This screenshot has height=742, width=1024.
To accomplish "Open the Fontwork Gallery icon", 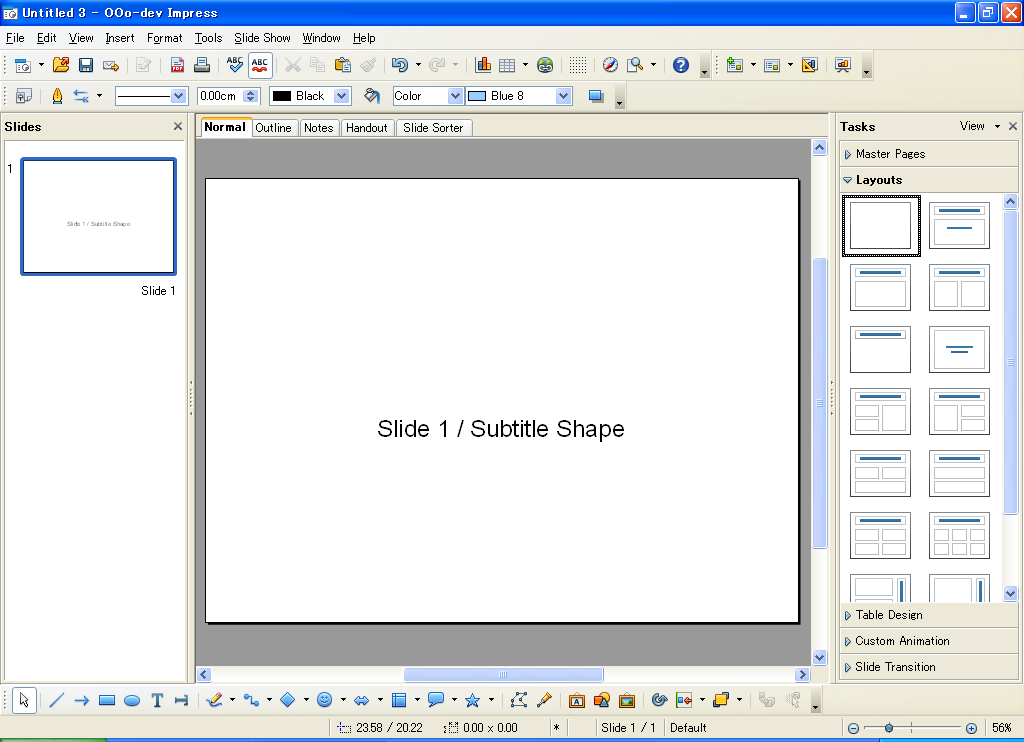I will [577, 700].
